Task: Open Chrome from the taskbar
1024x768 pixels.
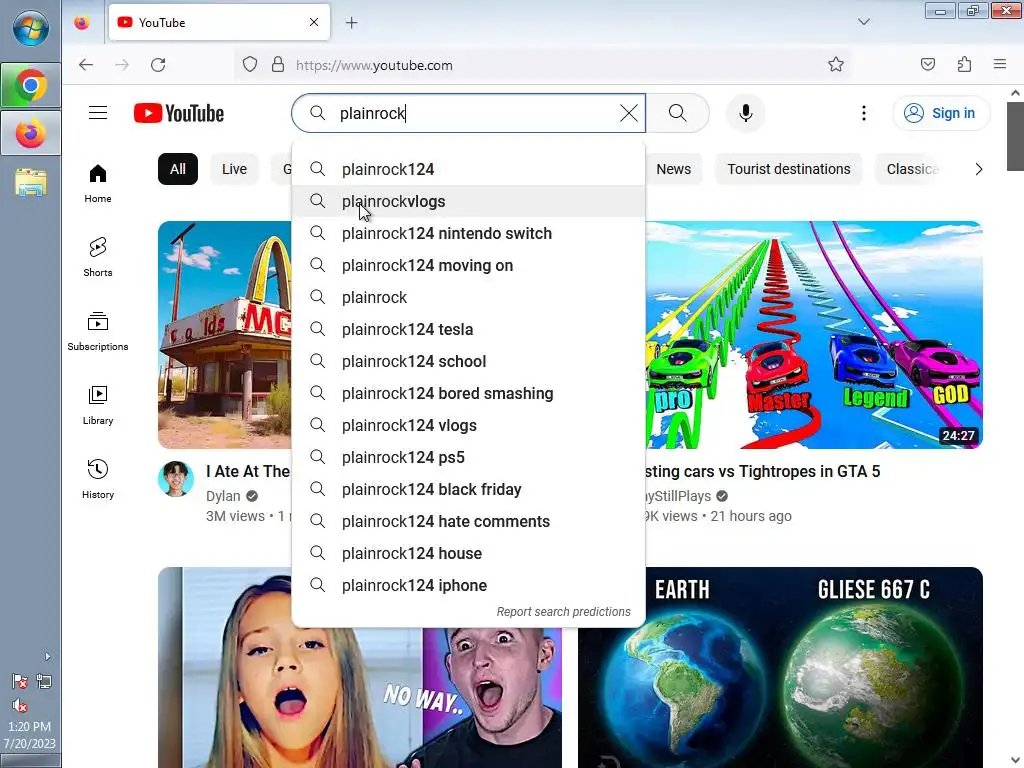Action: pyautogui.click(x=31, y=86)
